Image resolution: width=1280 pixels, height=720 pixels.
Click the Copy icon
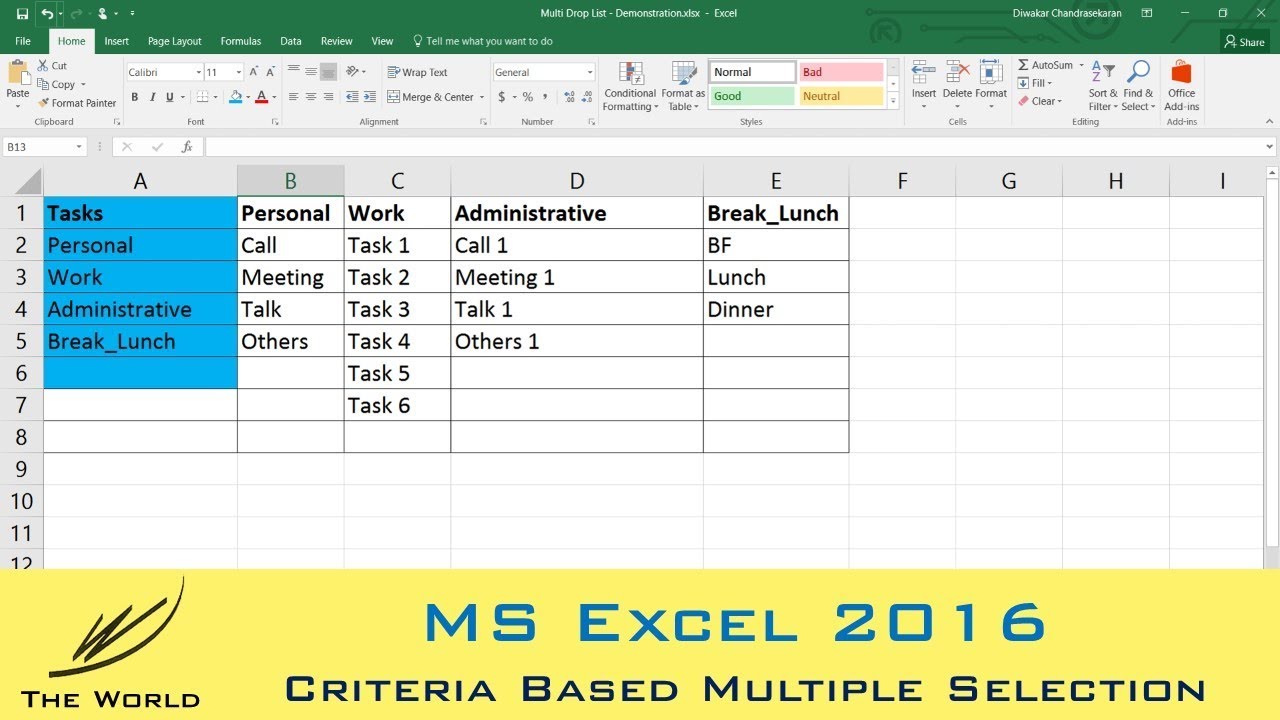(x=44, y=85)
